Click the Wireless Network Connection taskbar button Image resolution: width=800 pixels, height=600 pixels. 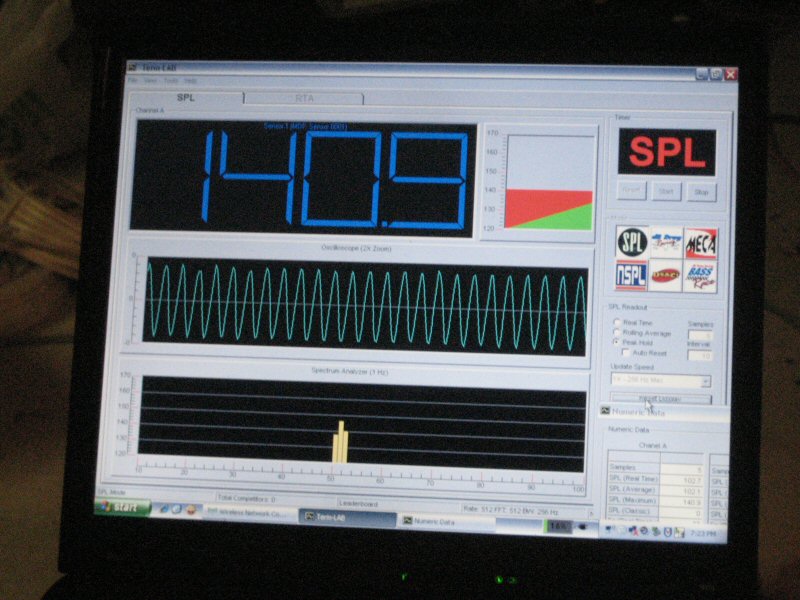pyautogui.click(x=249, y=513)
